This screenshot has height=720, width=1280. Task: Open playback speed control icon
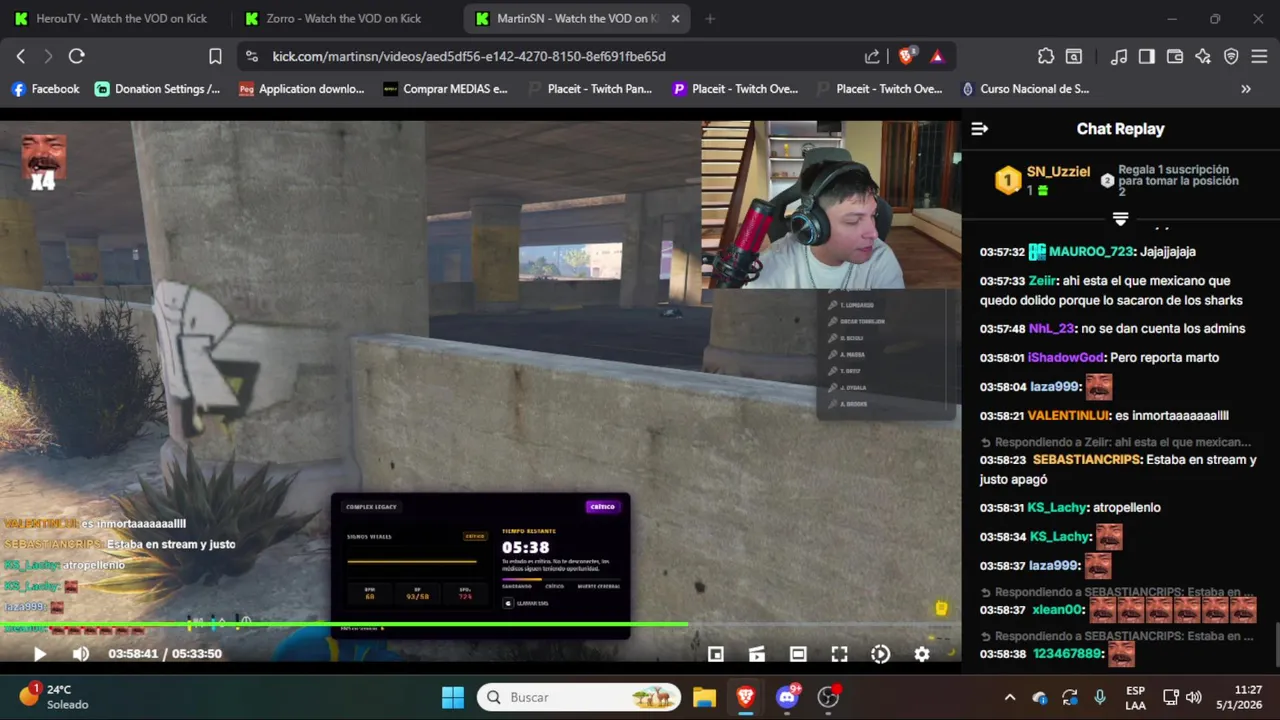point(880,654)
